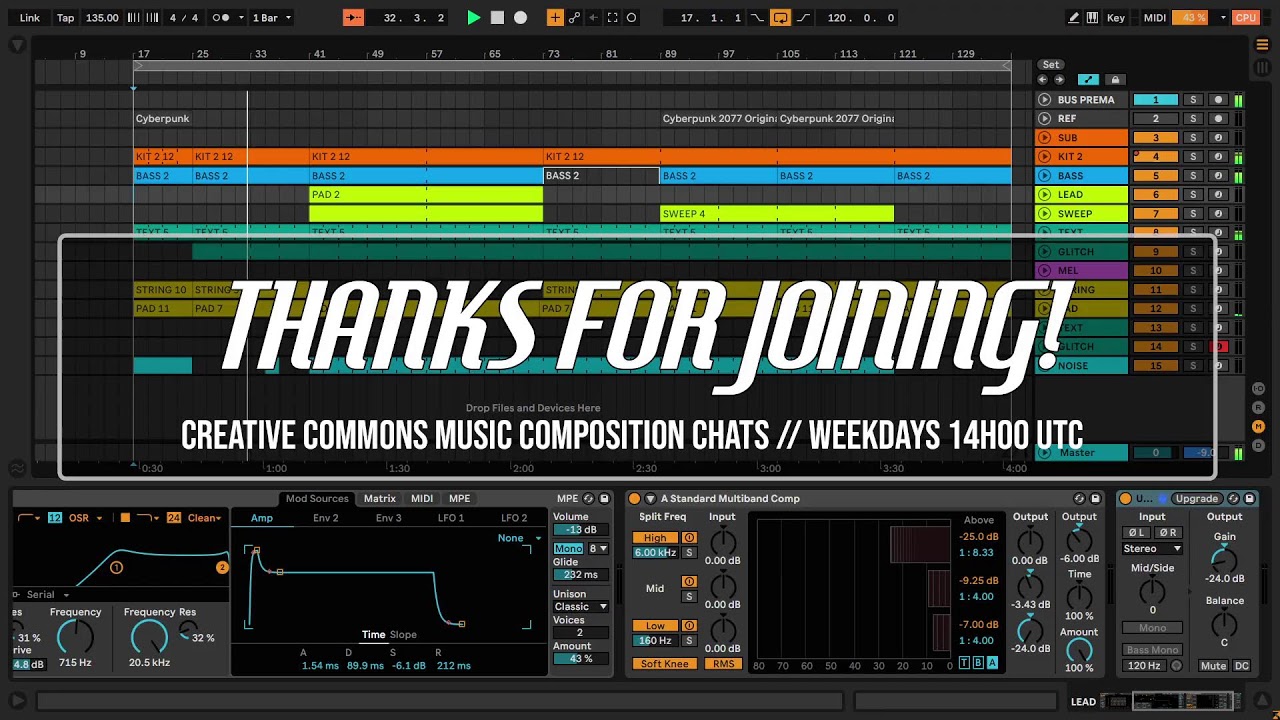
Task: Toggle the DC filter button
Action: [x=1242, y=666]
